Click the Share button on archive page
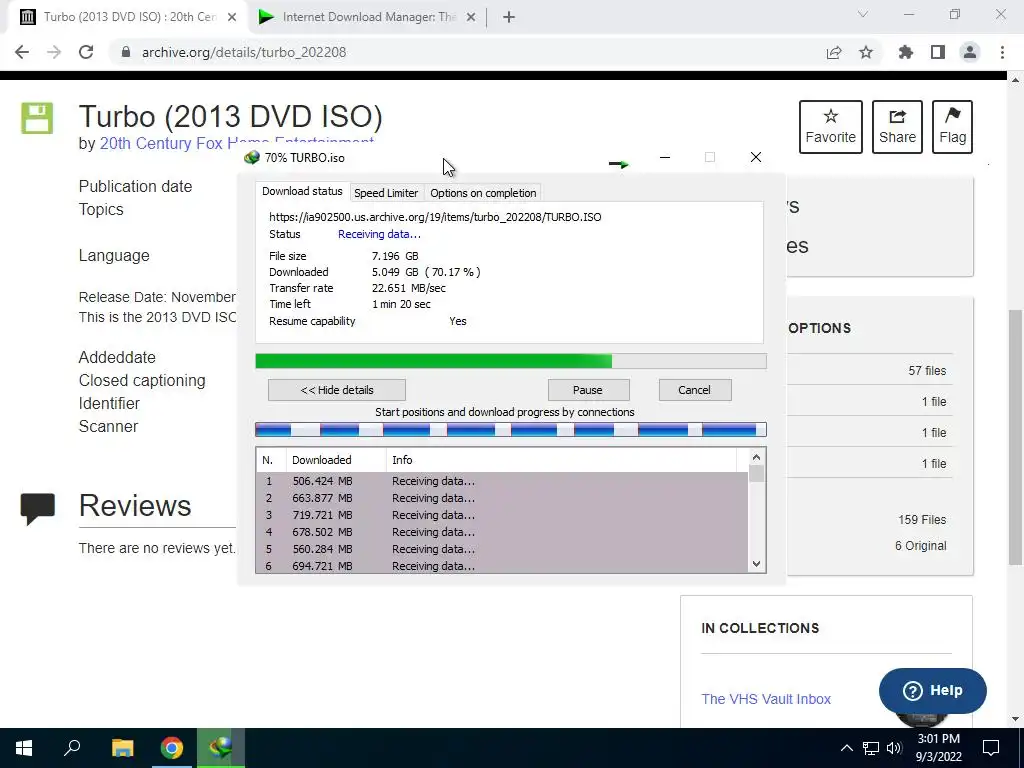1024x768 pixels. click(x=897, y=127)
